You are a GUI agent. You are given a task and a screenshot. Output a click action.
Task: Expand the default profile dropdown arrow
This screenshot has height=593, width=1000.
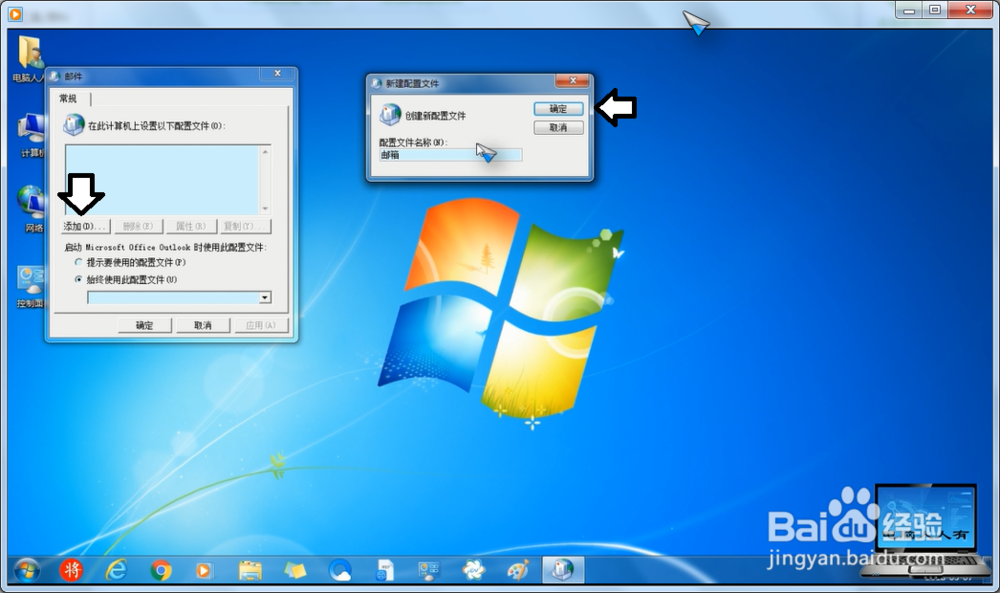pyautogui.click(x=265, y=298)
